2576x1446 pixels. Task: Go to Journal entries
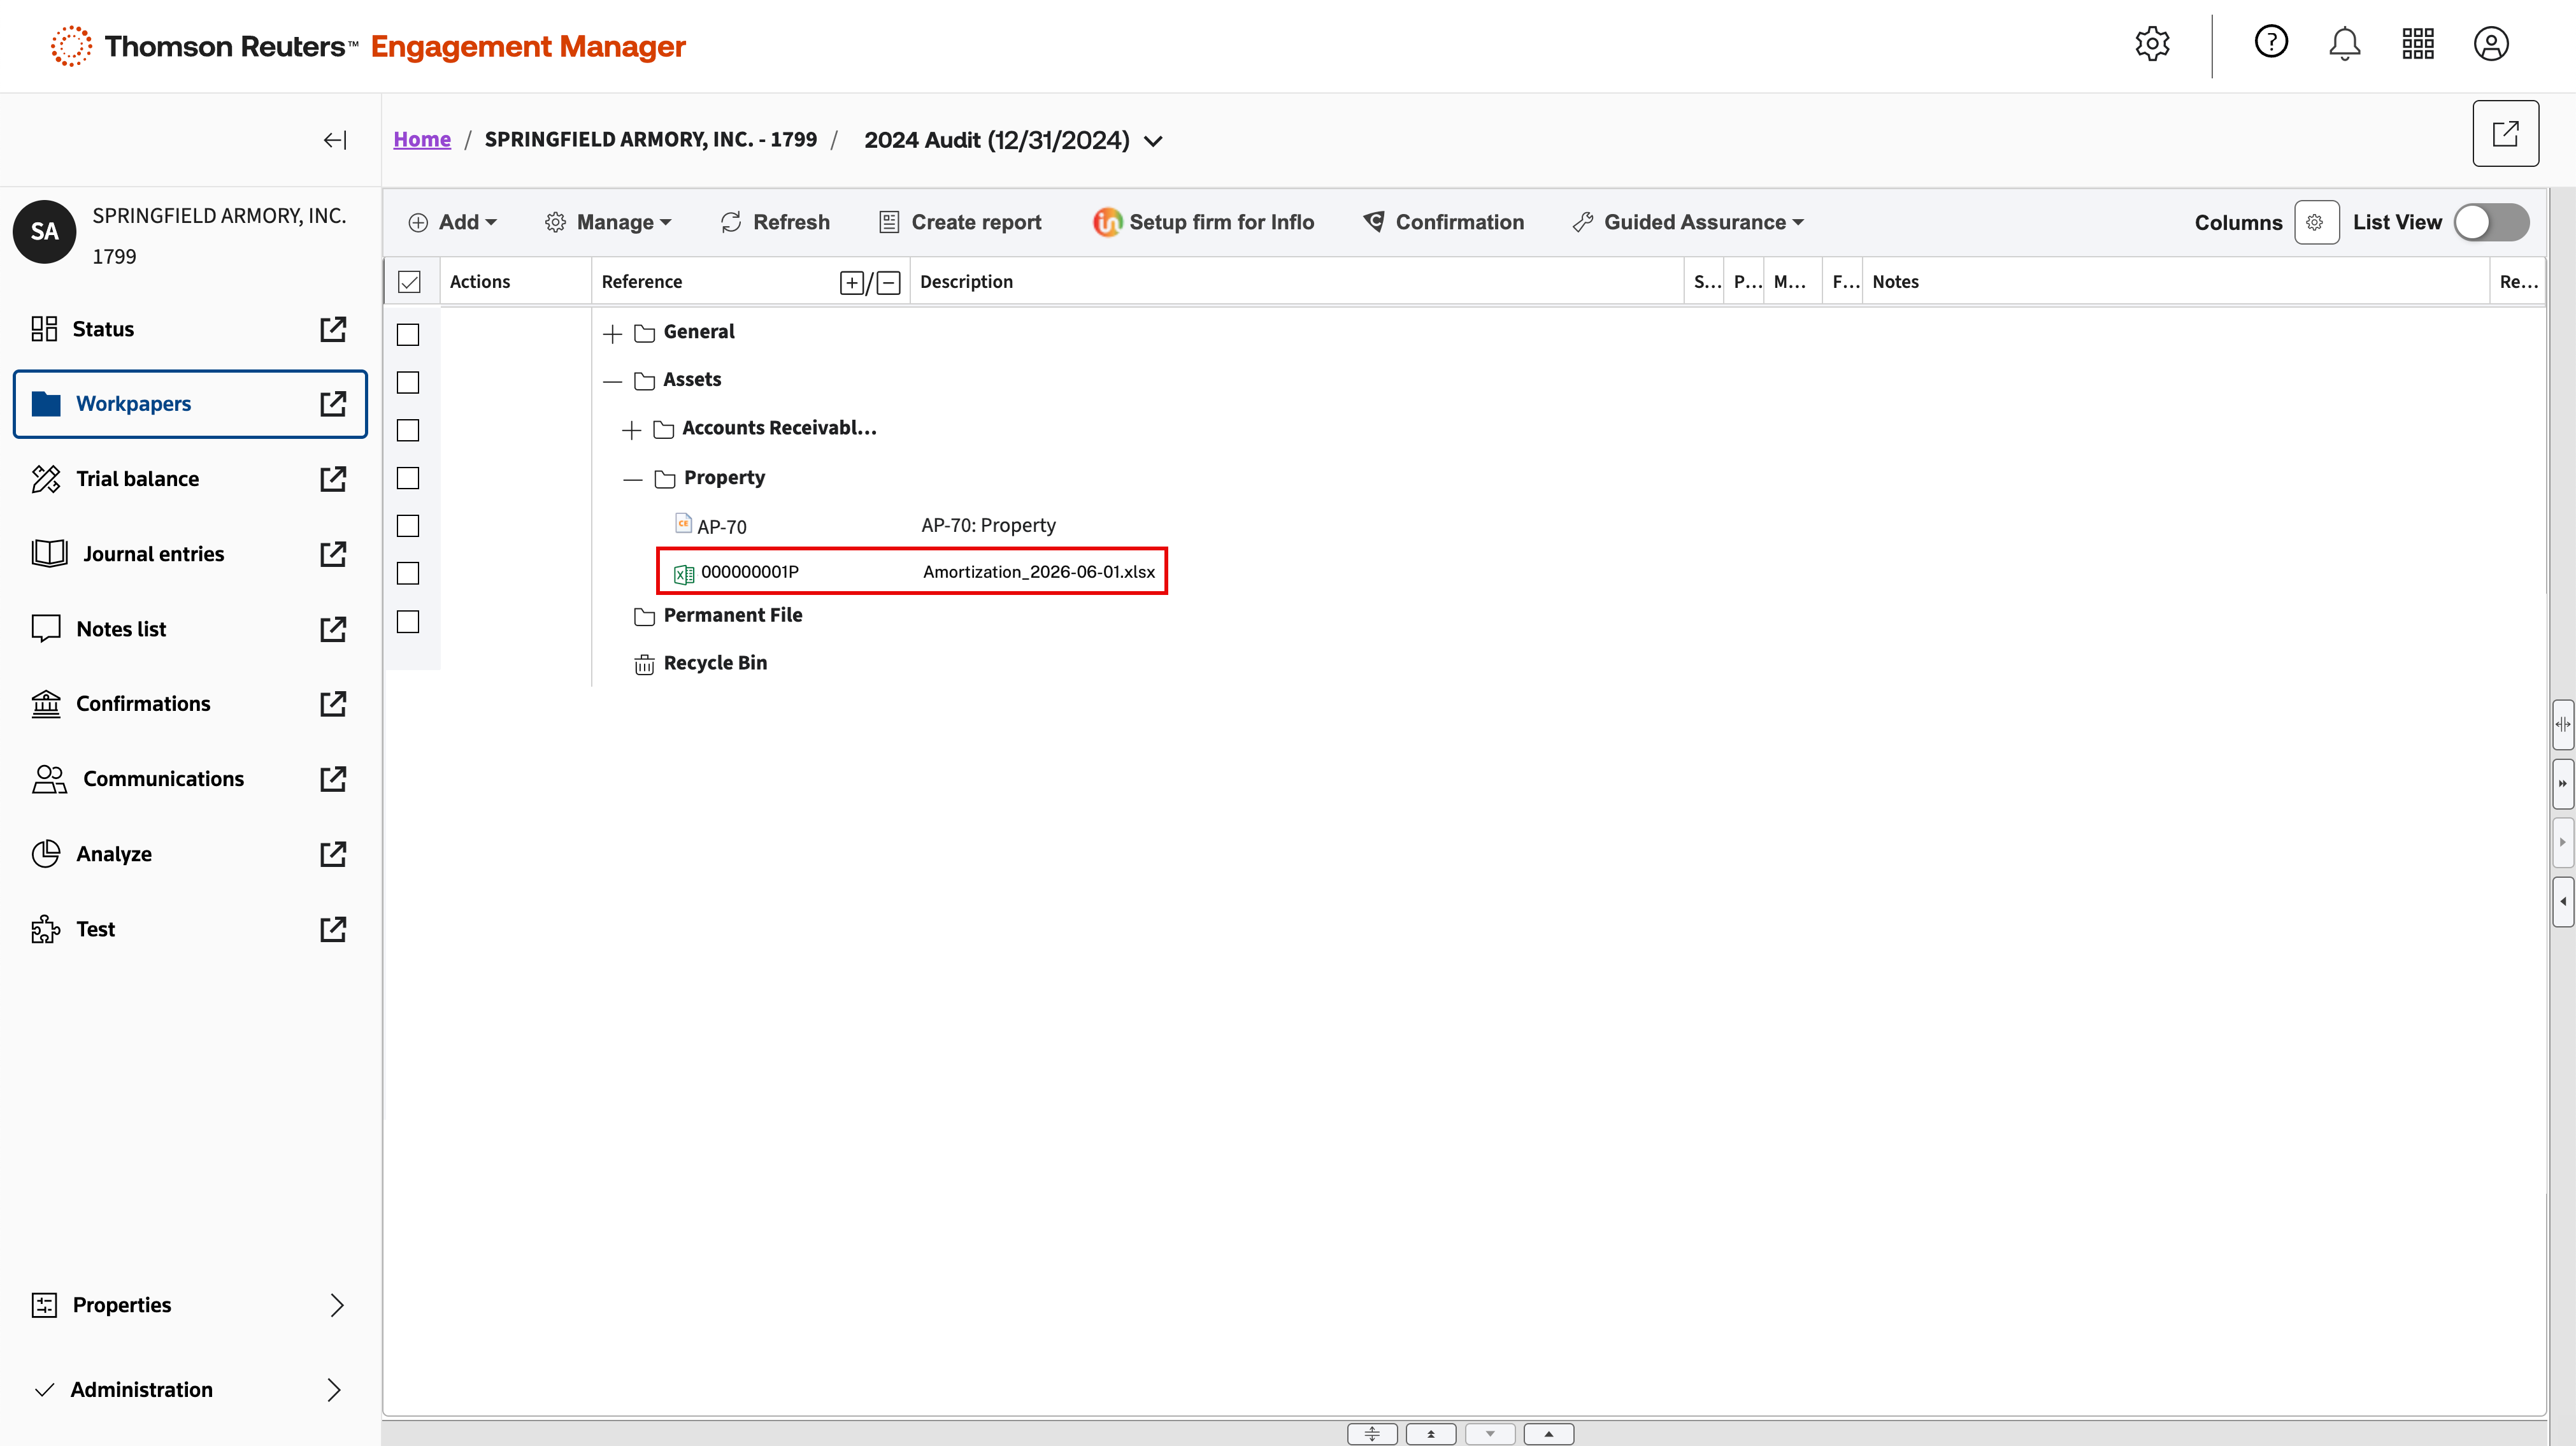[x=154, y=554]
